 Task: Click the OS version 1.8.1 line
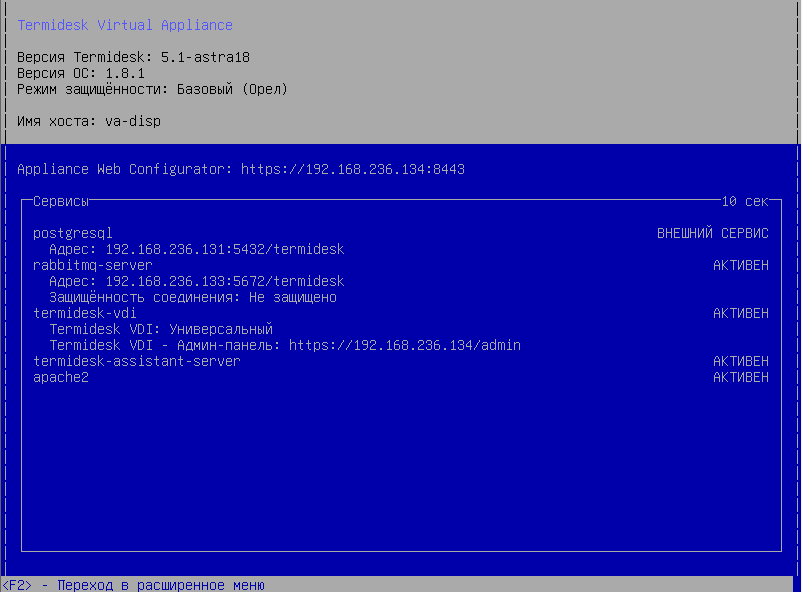click(81, 73)
